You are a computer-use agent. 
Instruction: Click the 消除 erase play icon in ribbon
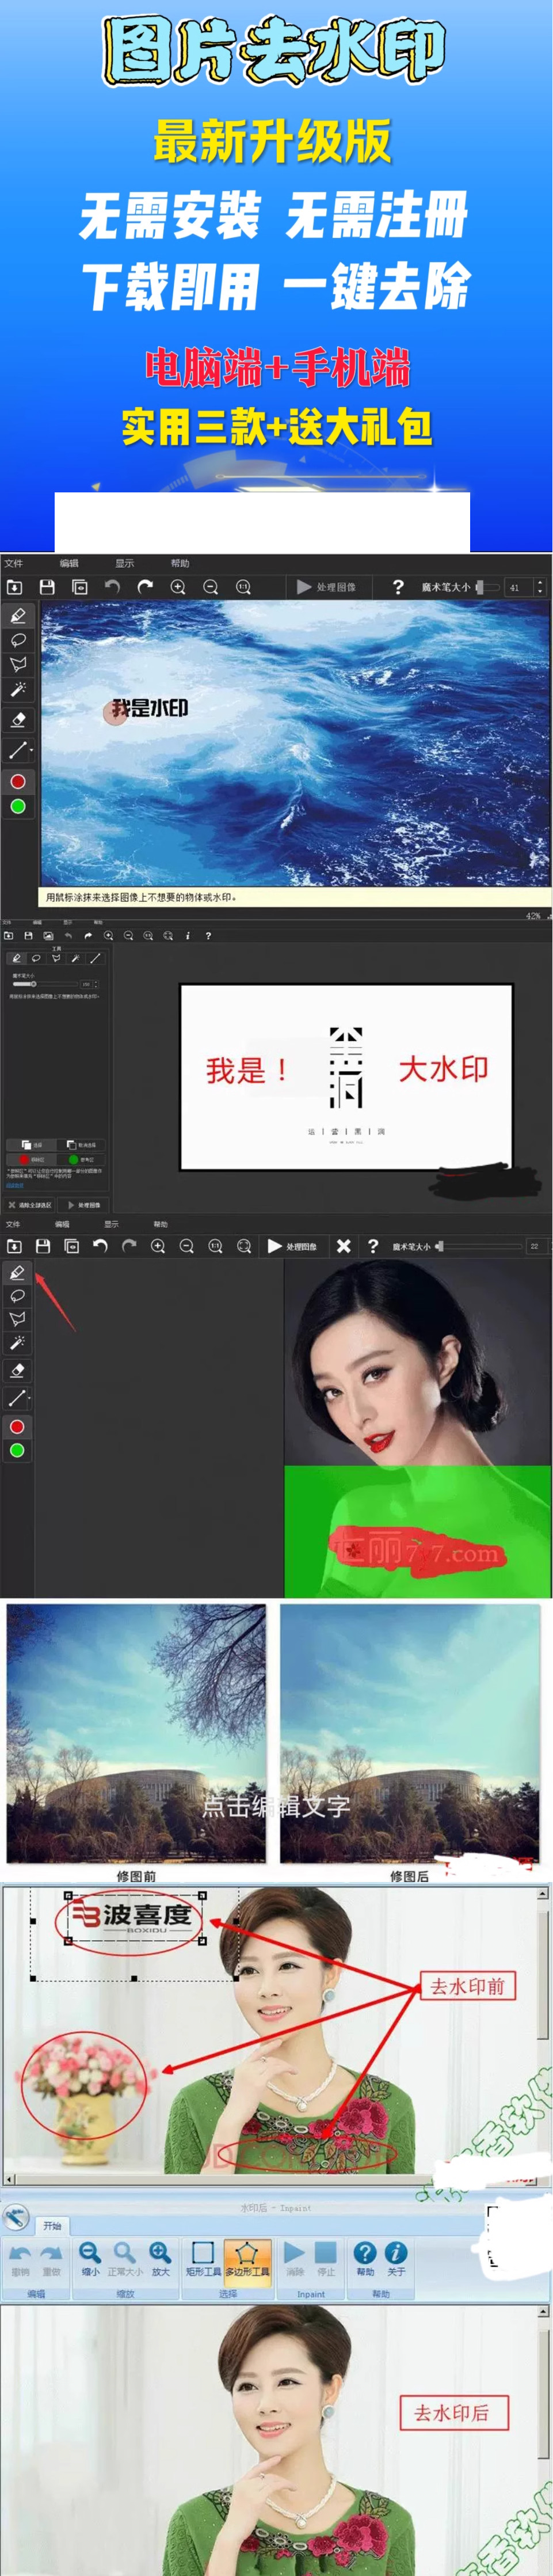point(294,2256)
